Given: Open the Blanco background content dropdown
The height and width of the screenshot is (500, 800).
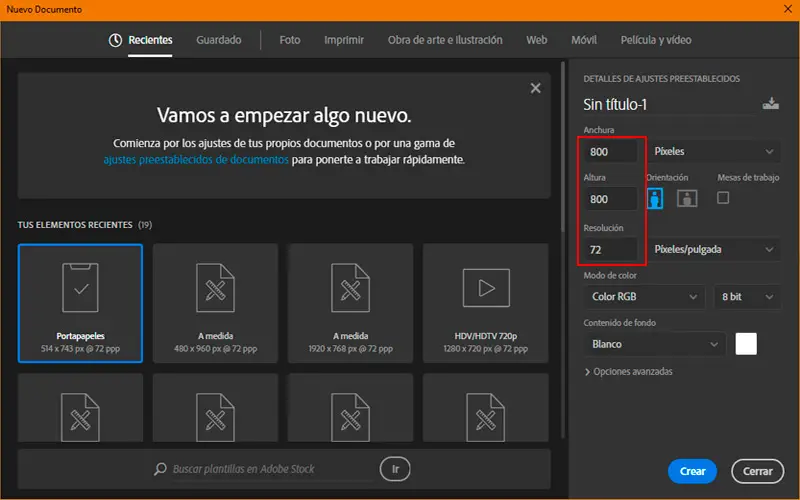Looking at the screenshot, I should [654, 344].
